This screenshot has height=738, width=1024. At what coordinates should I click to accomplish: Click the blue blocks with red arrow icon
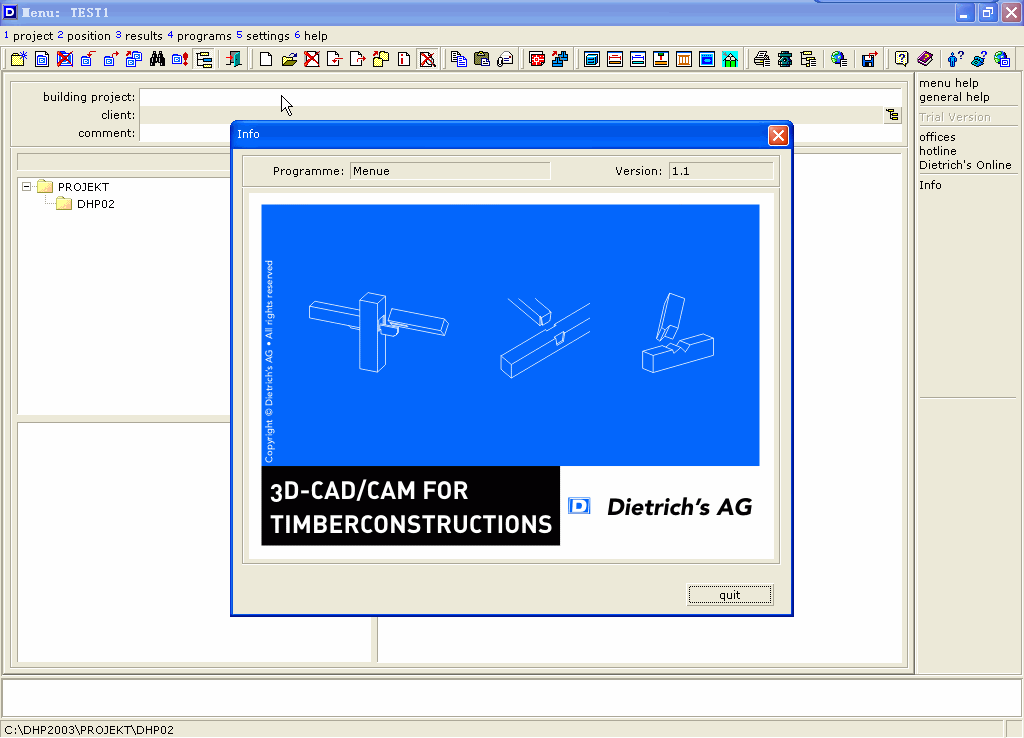pyautogui.click(x=560, y=59)
